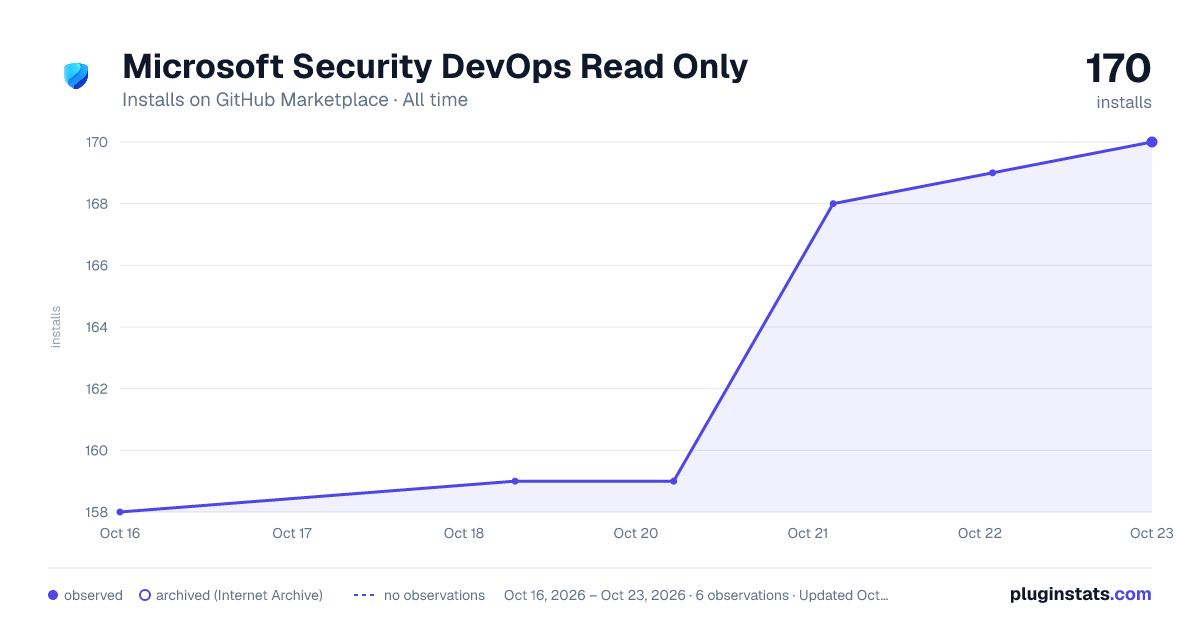This screenshot has width=1200, height=630.
Task: Click the 'Oct 21' x-axis label
Action: 808,533
